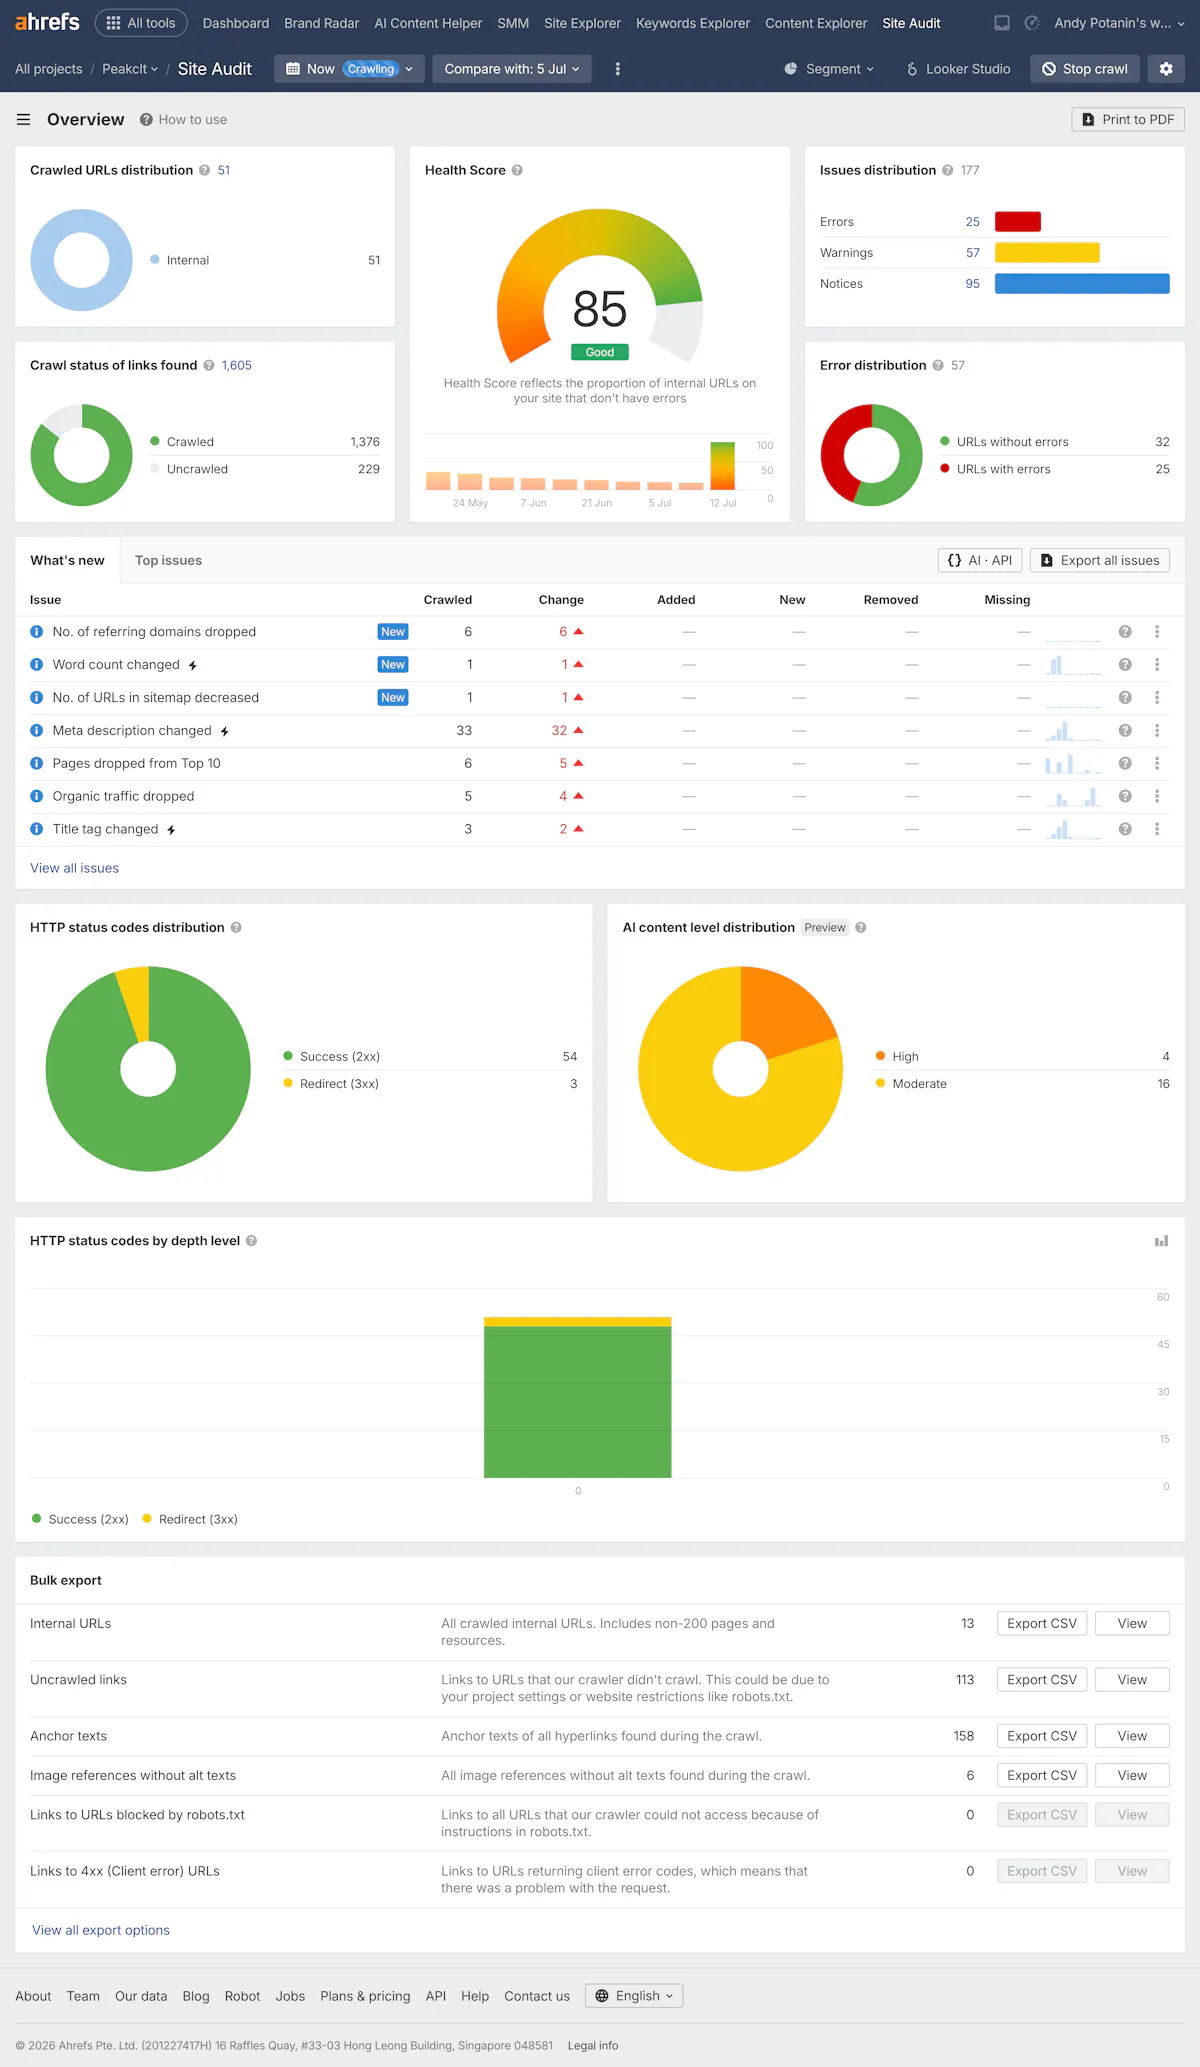Click the All projects breadcrumb

click(49, 69)
